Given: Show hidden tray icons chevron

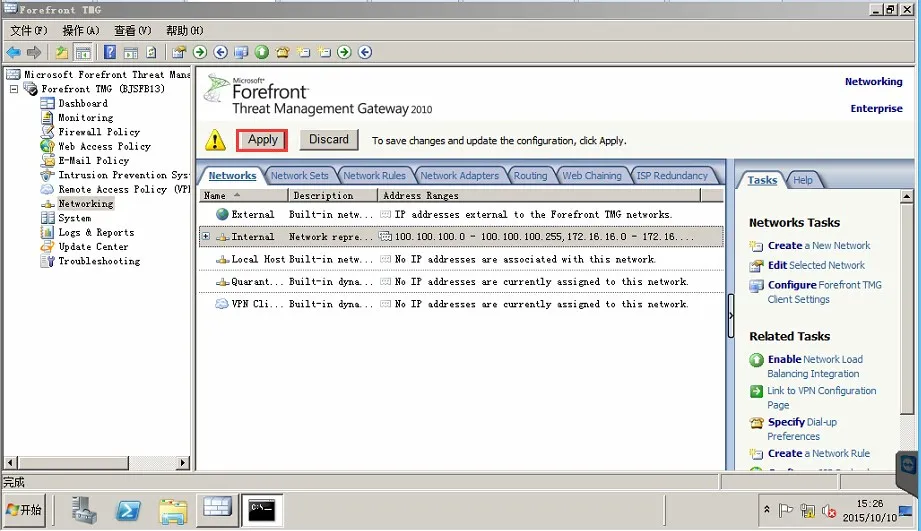Looking at the screenshot, I should tap(767, 509).
